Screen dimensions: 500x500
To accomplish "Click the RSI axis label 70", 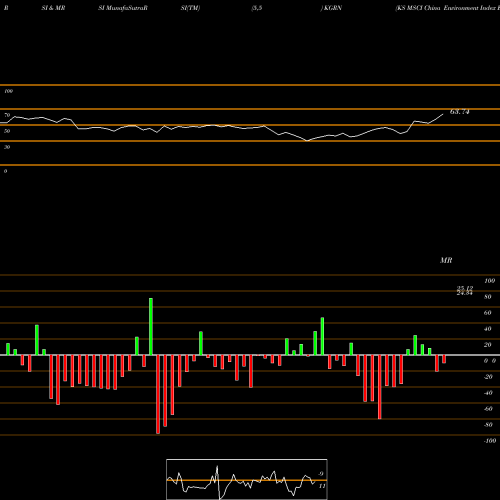I will [7, 115].
